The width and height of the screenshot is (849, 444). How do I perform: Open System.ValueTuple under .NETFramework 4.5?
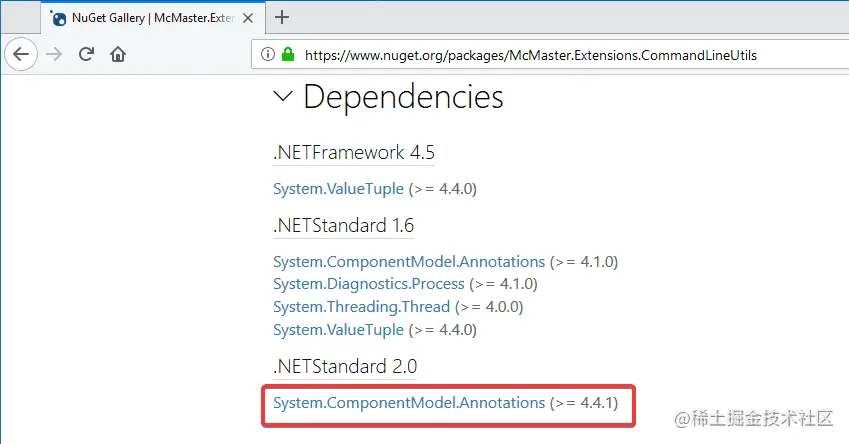(338, 188)
